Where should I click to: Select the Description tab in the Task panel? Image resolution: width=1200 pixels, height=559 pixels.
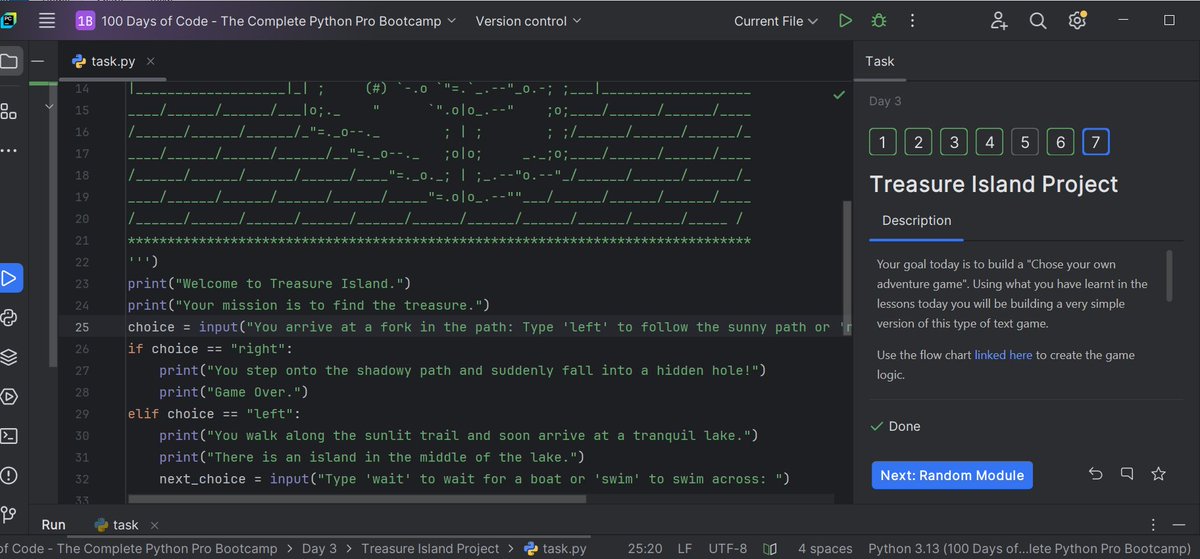tap(917, 220)
